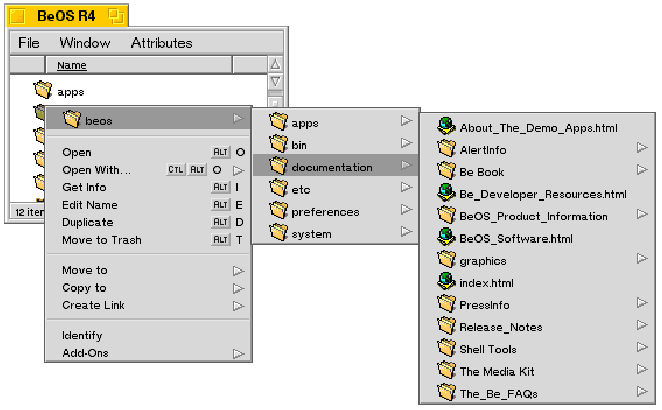
Task: Expand the Copy to submenu arrow
Action: point(239,288)
